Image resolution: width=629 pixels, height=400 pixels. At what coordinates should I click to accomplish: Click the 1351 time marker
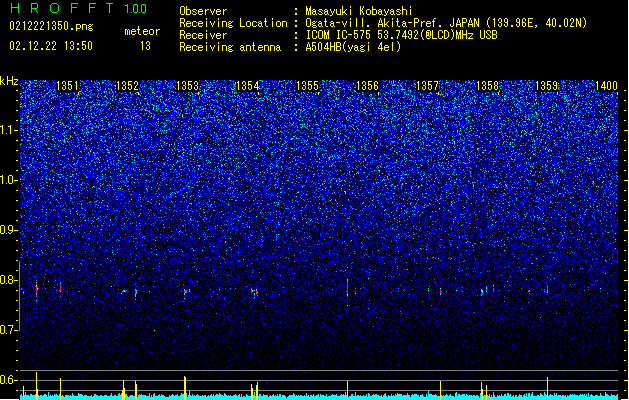67,86
